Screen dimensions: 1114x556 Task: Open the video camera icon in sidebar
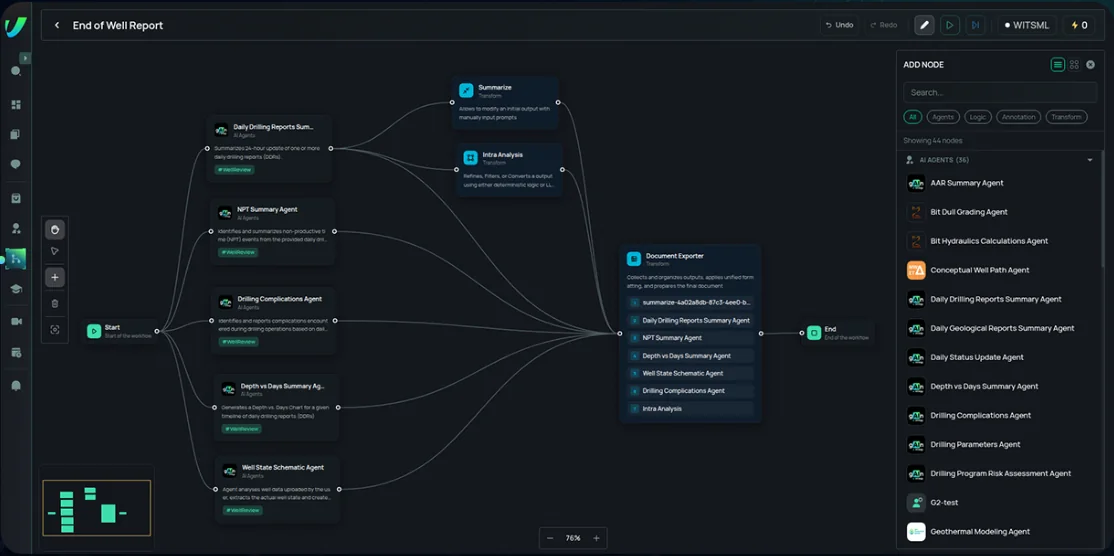[x=16, y=322]
